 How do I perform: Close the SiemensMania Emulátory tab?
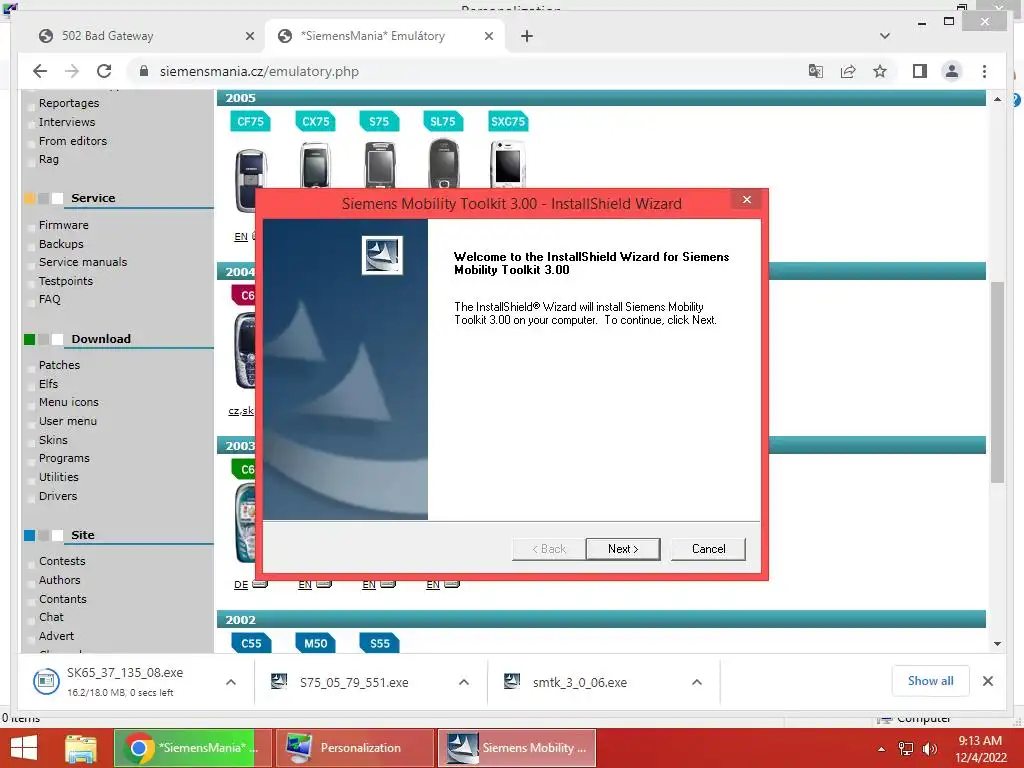point(488,37)
